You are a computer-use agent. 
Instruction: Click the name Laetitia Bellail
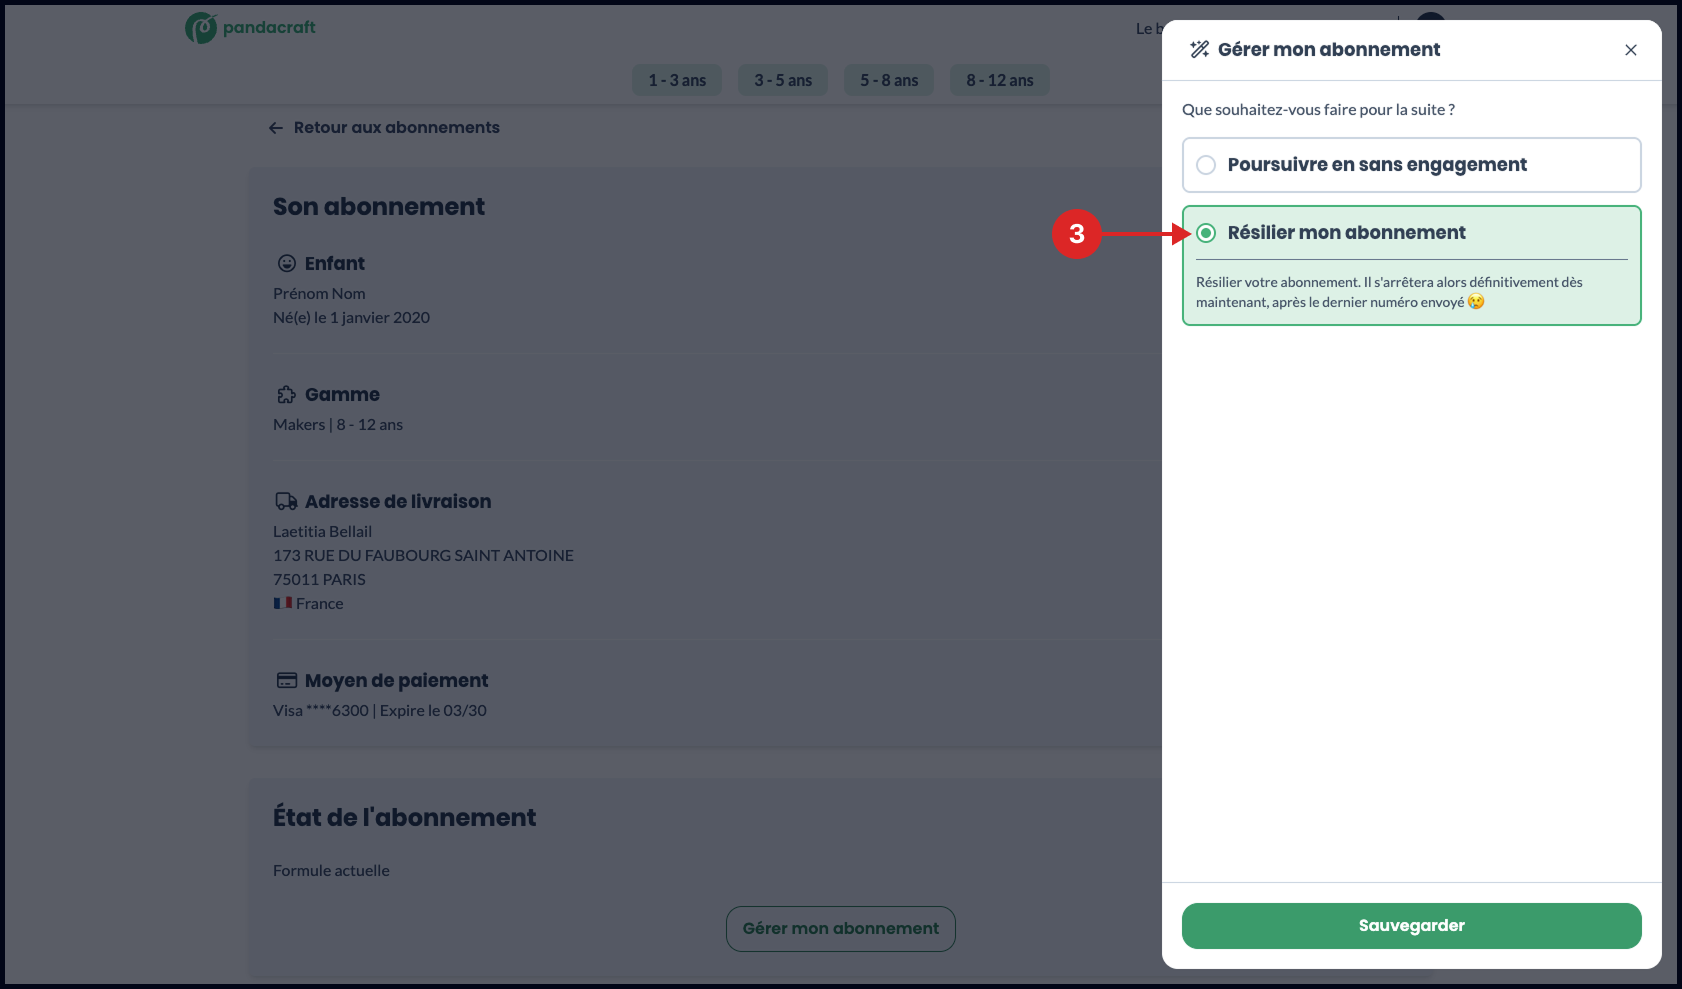[x=322, y=532]
